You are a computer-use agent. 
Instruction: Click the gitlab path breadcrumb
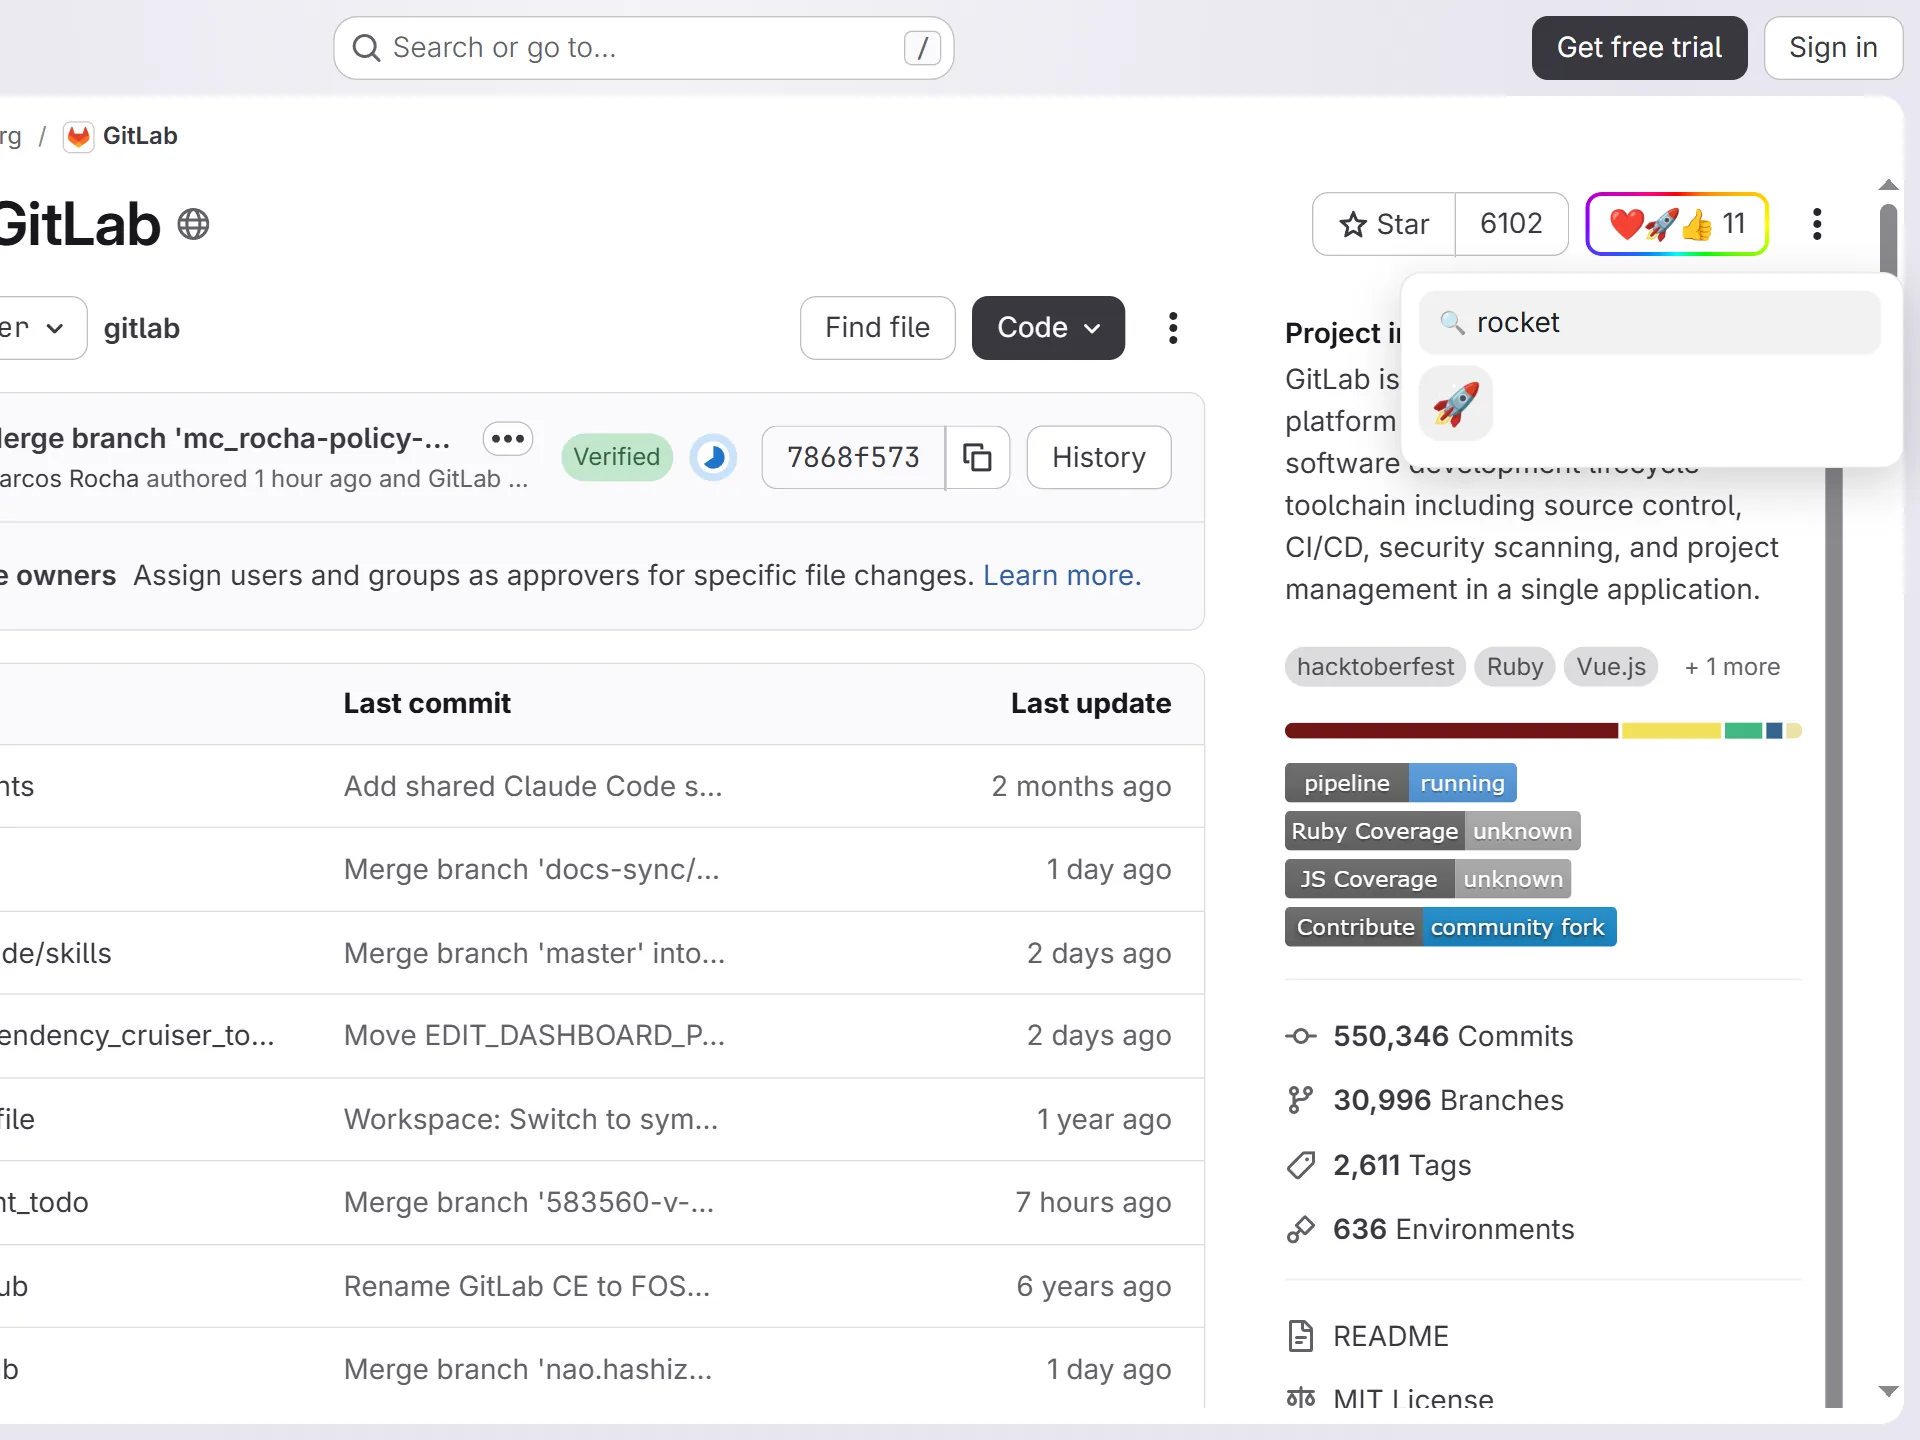[142, 328]
